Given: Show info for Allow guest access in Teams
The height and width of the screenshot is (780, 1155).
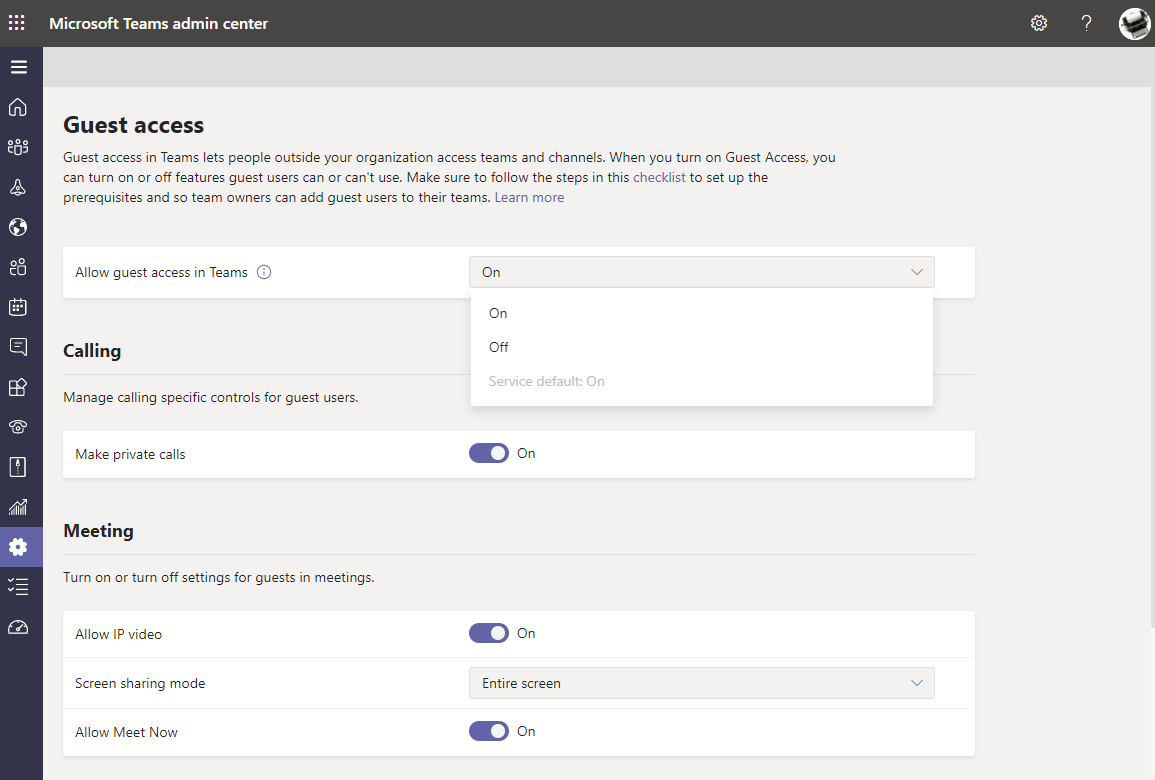Looking at the screenshot, I should [264, 273].
